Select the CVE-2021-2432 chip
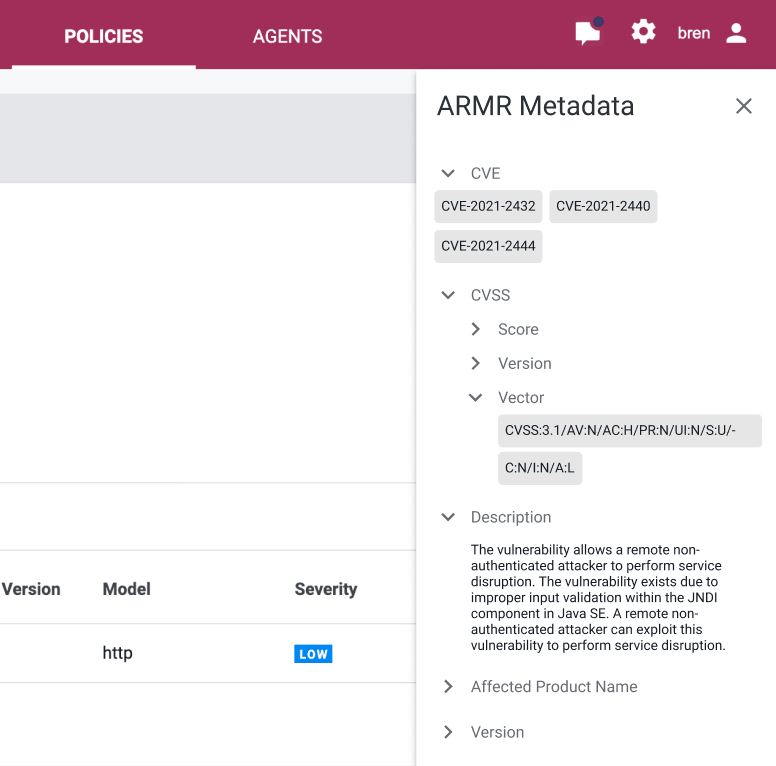776x766 pixels. coord(488,206)
